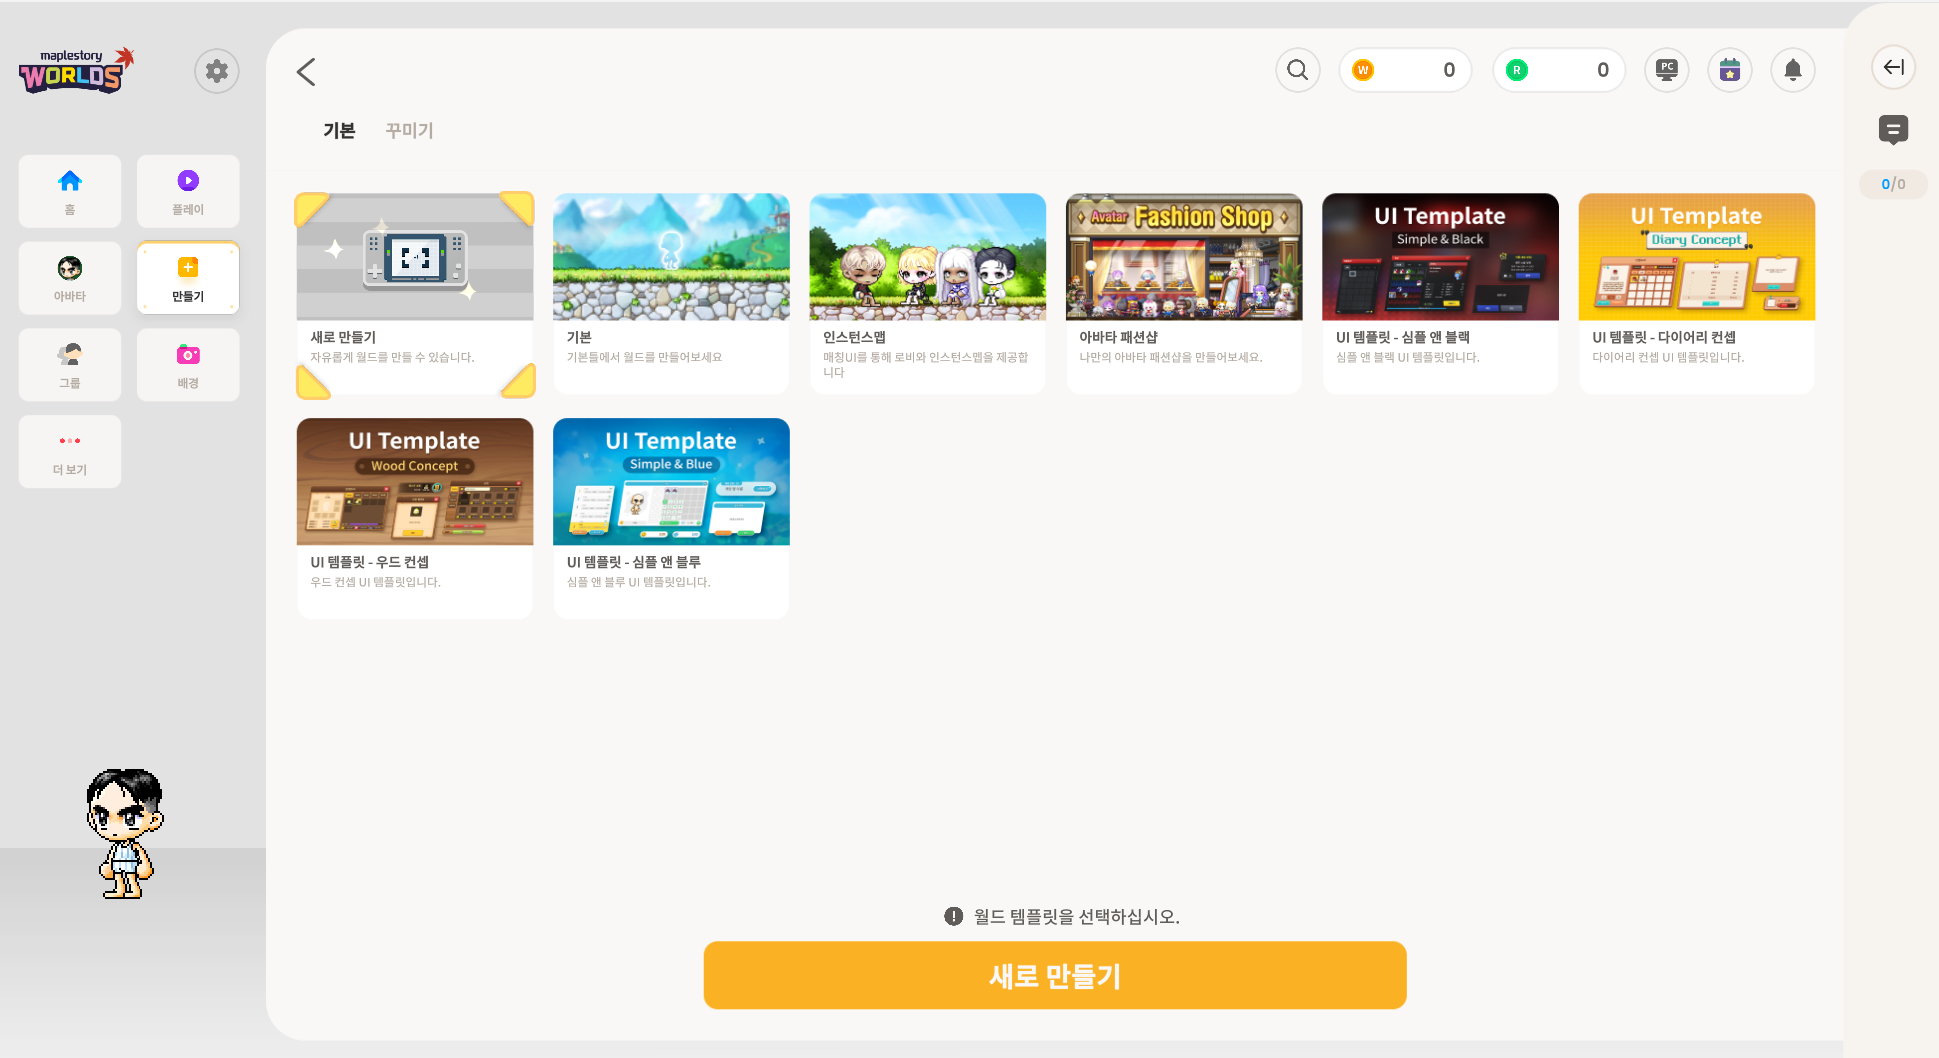1939x1058 pixels.
Task: Open the calendar star event icon
Action: (x=1730, y=70)
